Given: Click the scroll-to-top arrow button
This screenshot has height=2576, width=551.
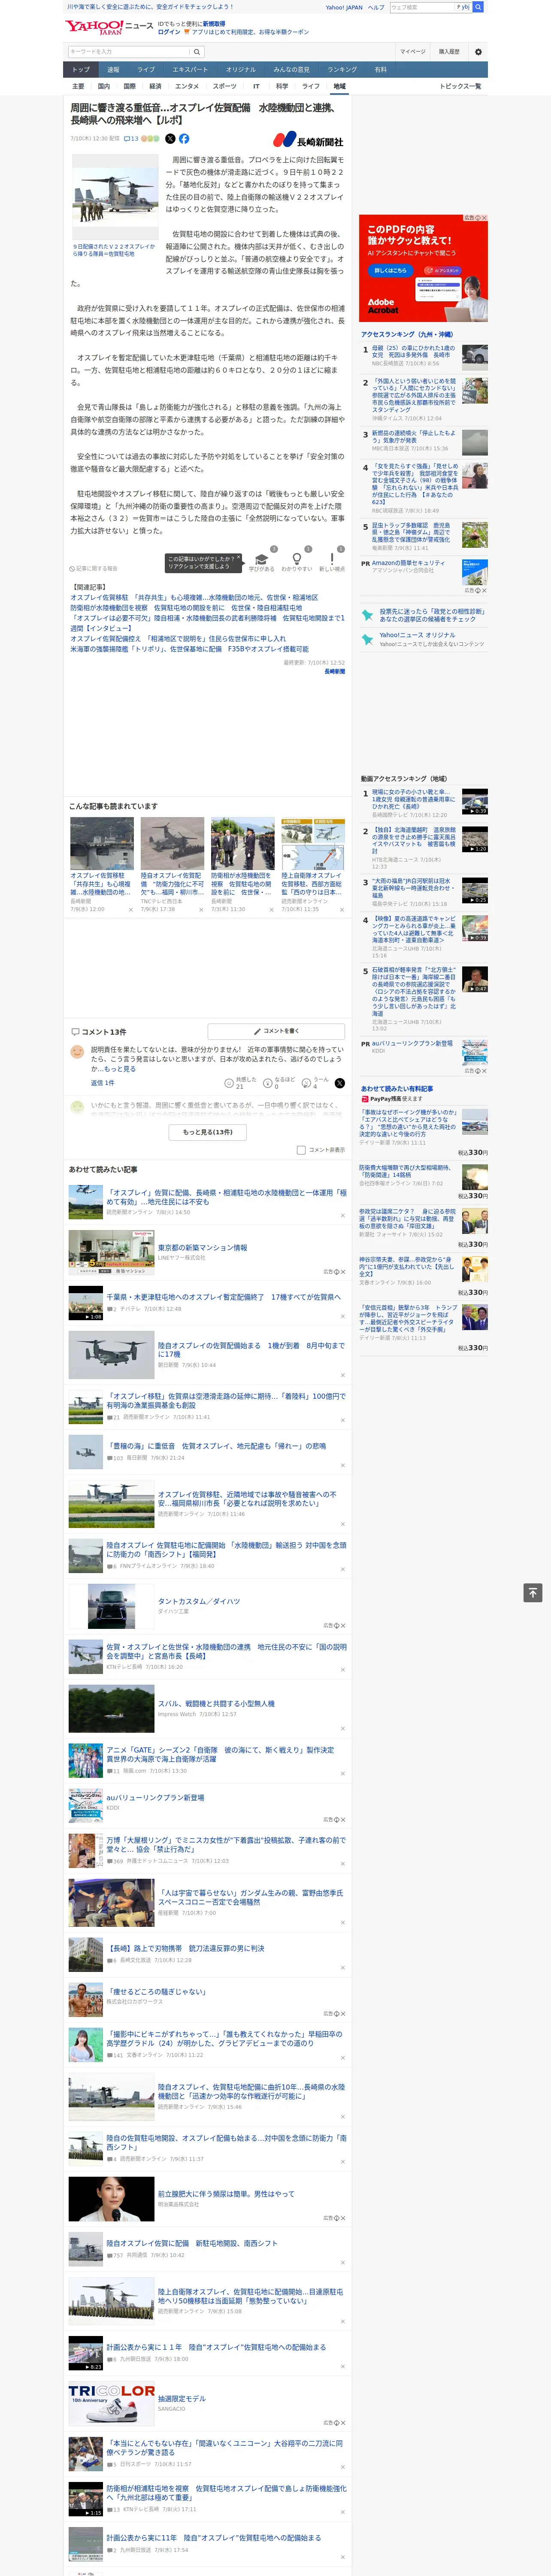Looking at the screenshot, I should click(x=533, y=1593).
